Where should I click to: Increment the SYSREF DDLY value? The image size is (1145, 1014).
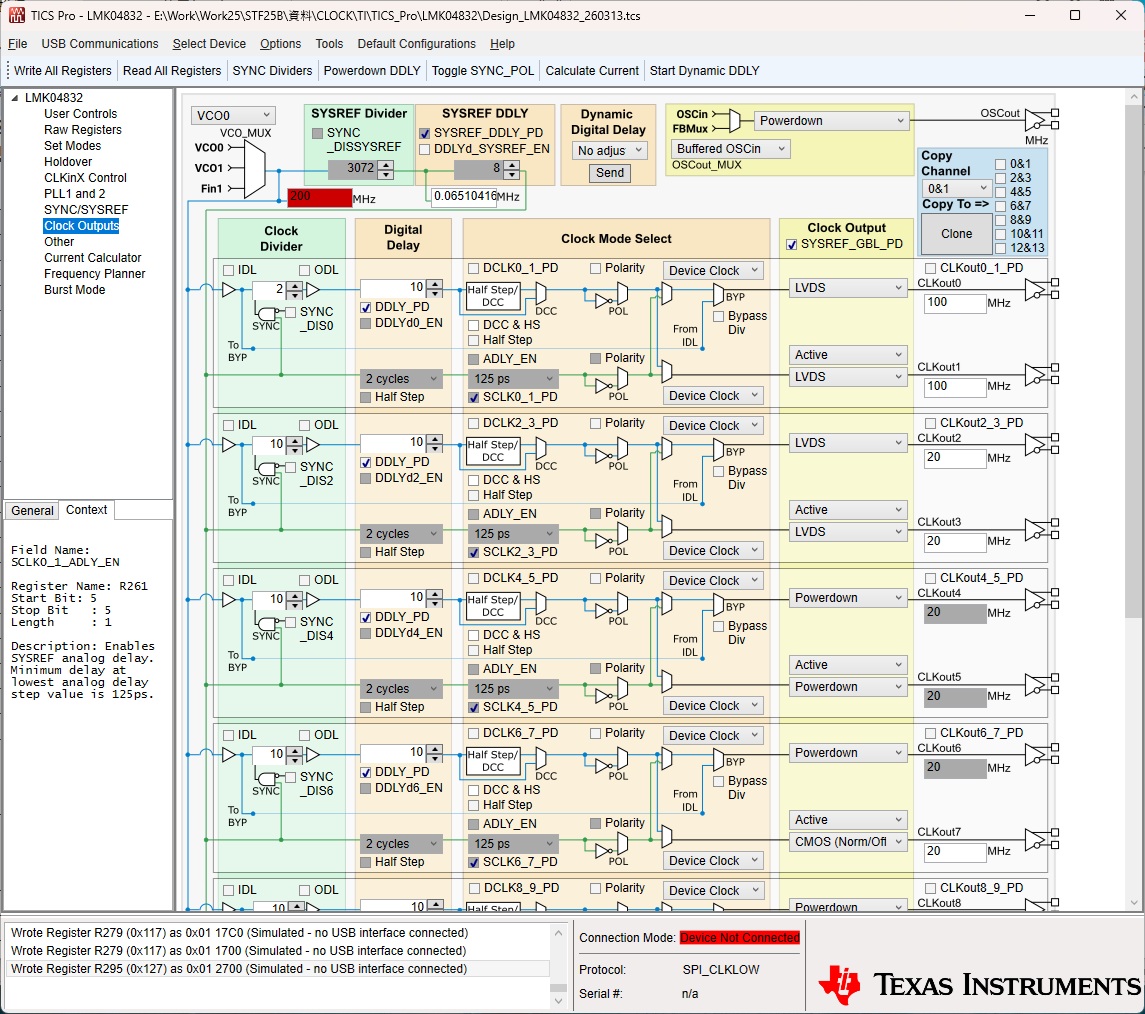pos(512,166)
